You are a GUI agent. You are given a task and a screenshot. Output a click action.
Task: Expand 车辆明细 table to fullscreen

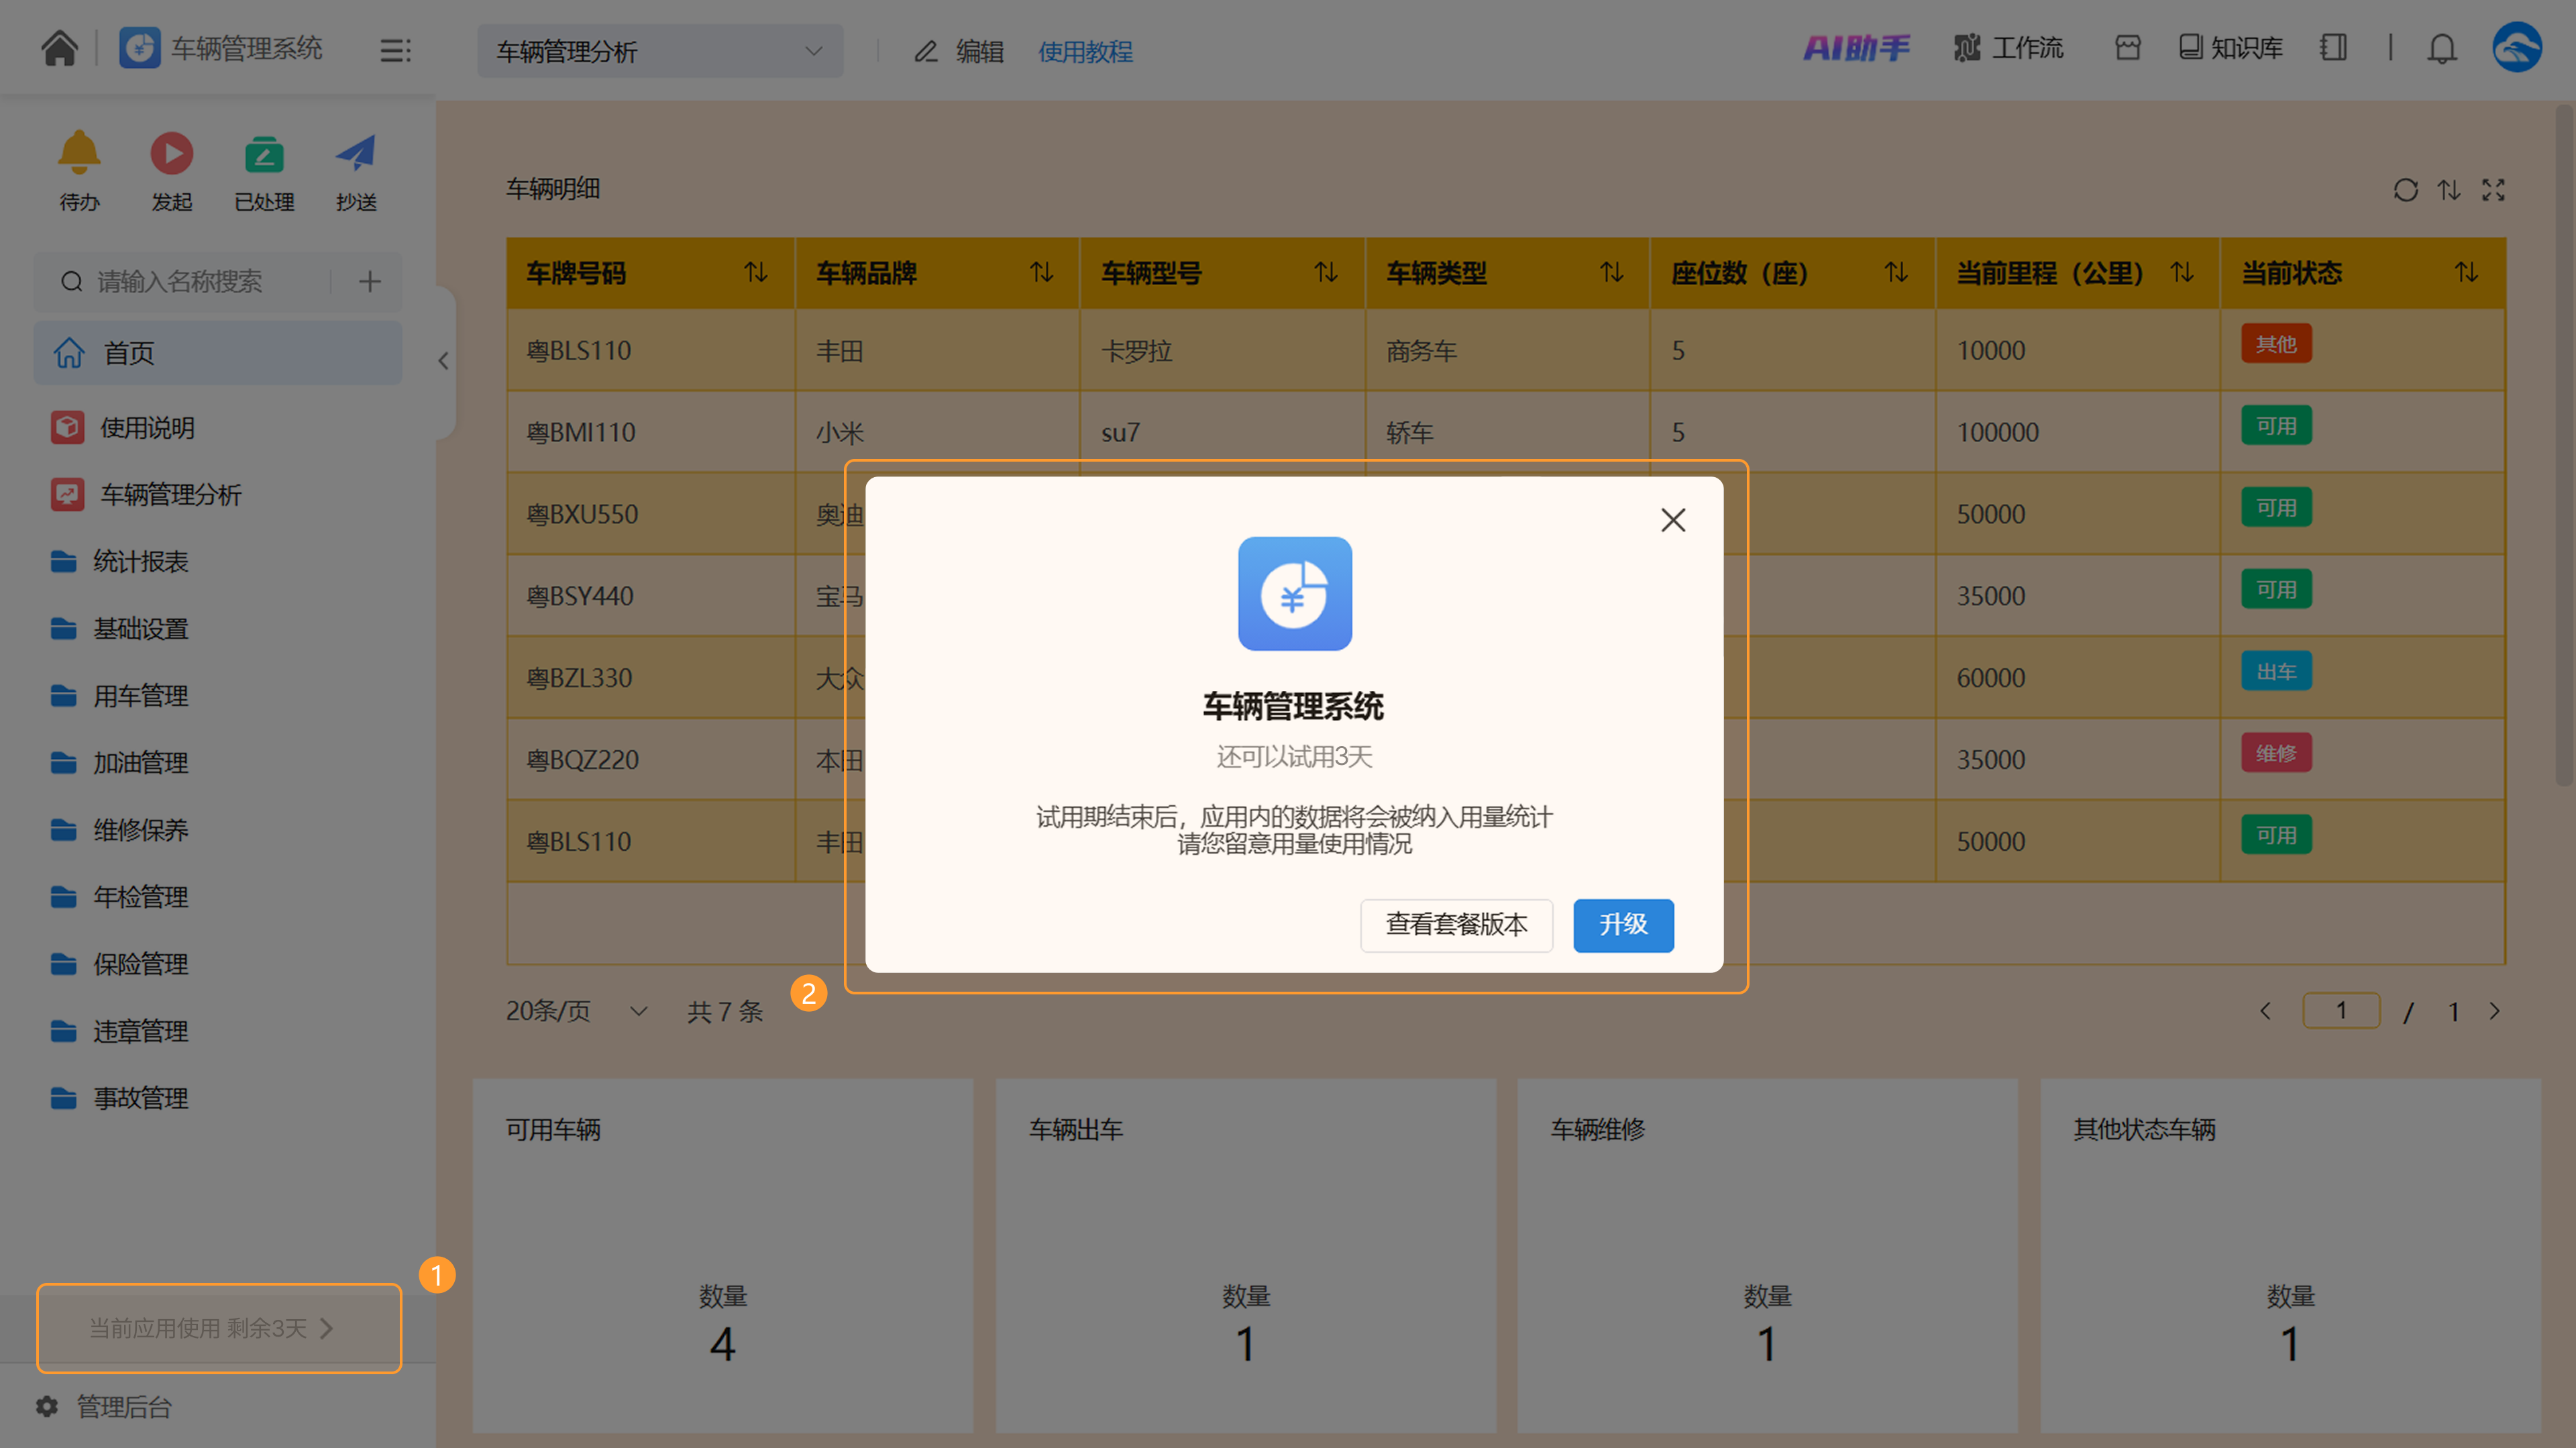pyautogui.click(x=2493, y=190)
